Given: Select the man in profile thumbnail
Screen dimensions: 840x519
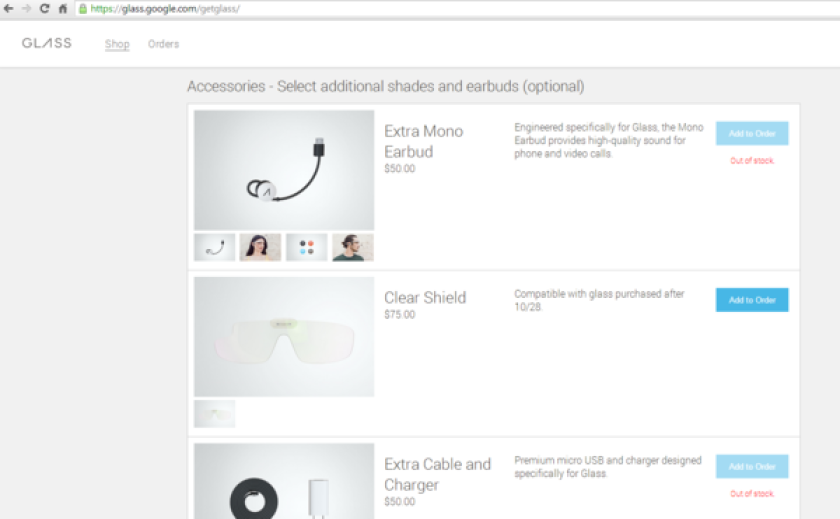Looking at the screenshot, I should click(353, 247).
